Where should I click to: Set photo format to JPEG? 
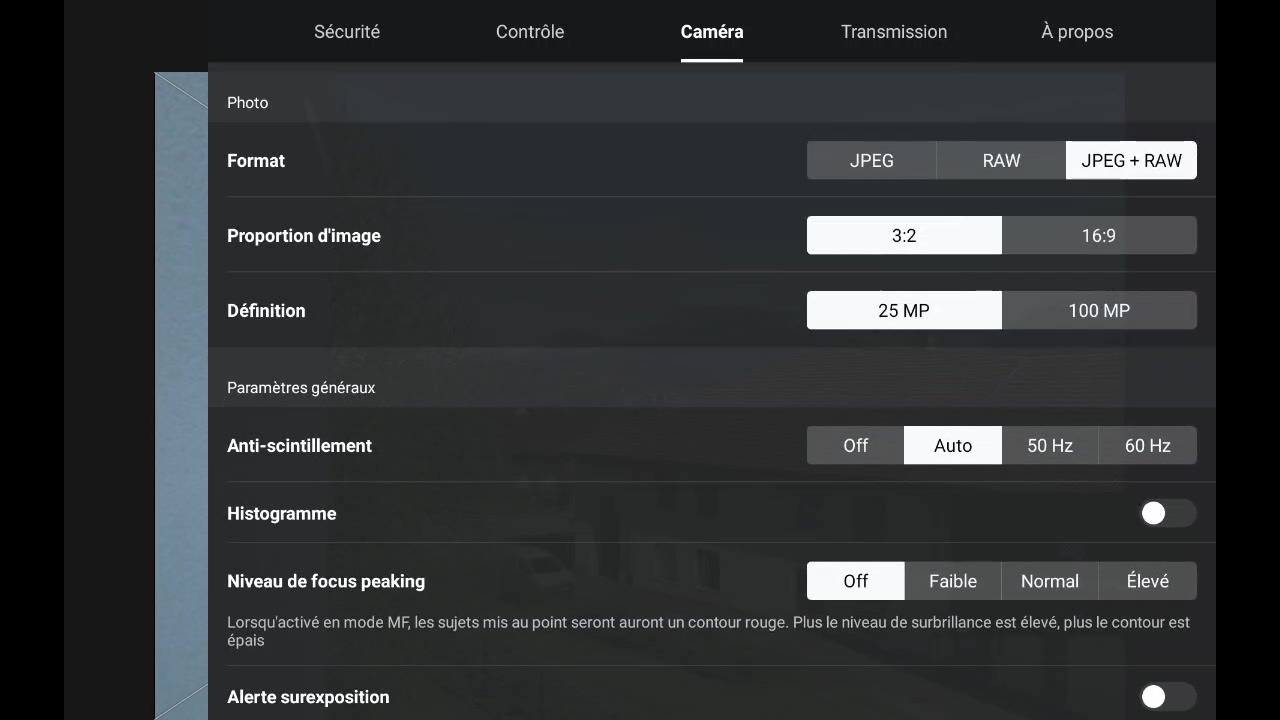pos(872,160)
